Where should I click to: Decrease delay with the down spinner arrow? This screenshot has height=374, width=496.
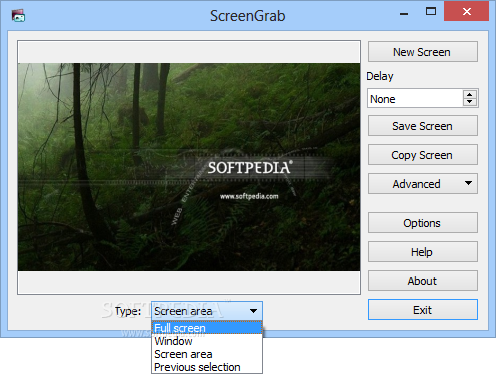click(470, 102)
